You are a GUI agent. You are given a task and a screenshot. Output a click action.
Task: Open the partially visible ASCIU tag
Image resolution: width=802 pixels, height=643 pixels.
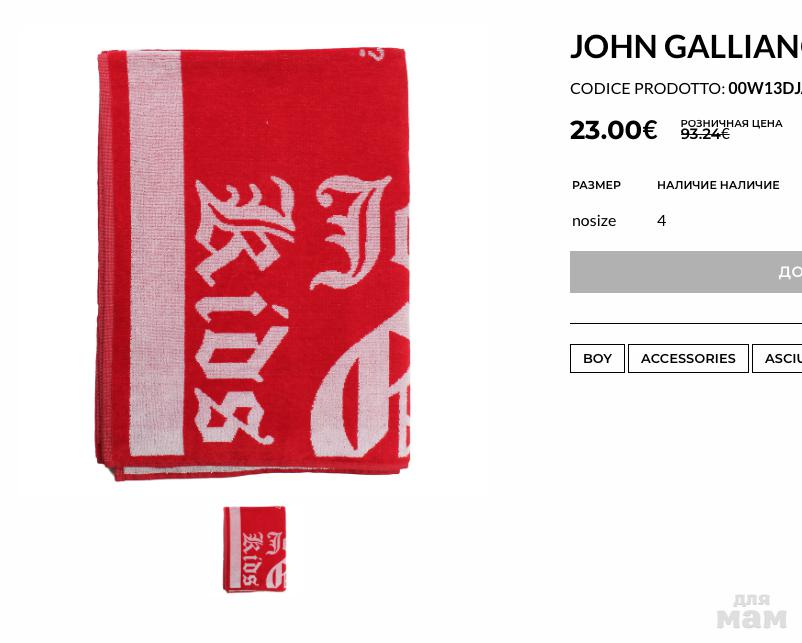pos(777,359)
